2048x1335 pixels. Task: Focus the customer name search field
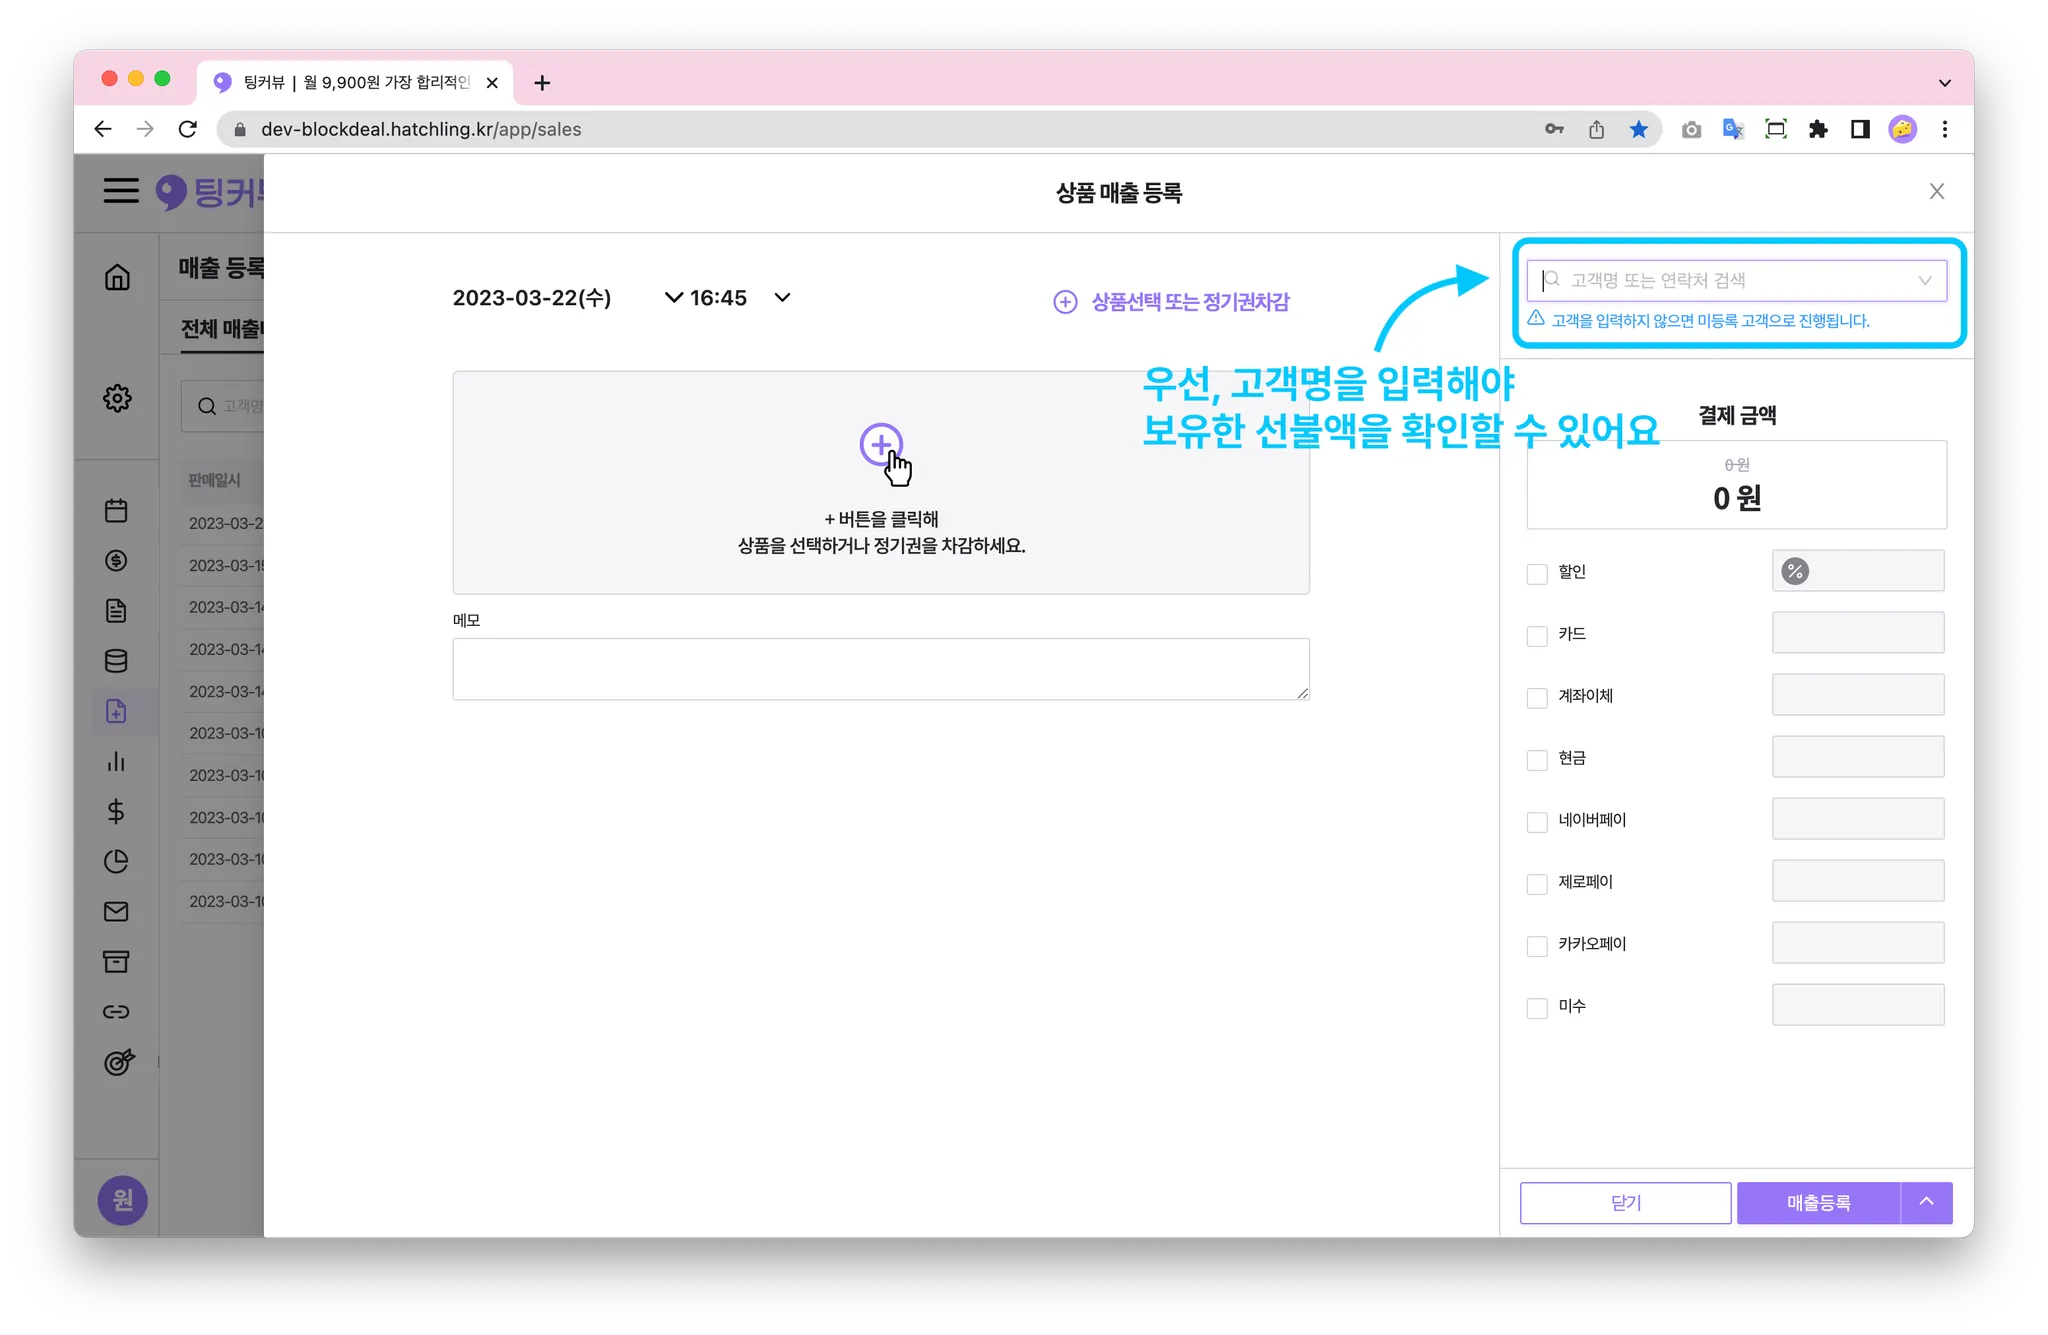(x=1736, y=281)
